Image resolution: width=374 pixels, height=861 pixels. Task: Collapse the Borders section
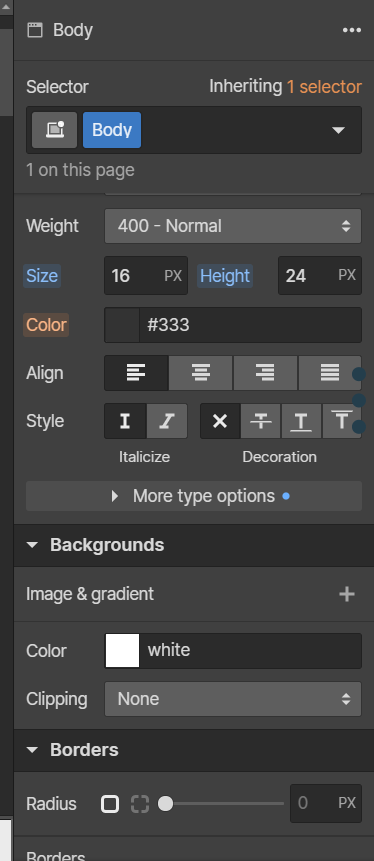click(32, 750)
